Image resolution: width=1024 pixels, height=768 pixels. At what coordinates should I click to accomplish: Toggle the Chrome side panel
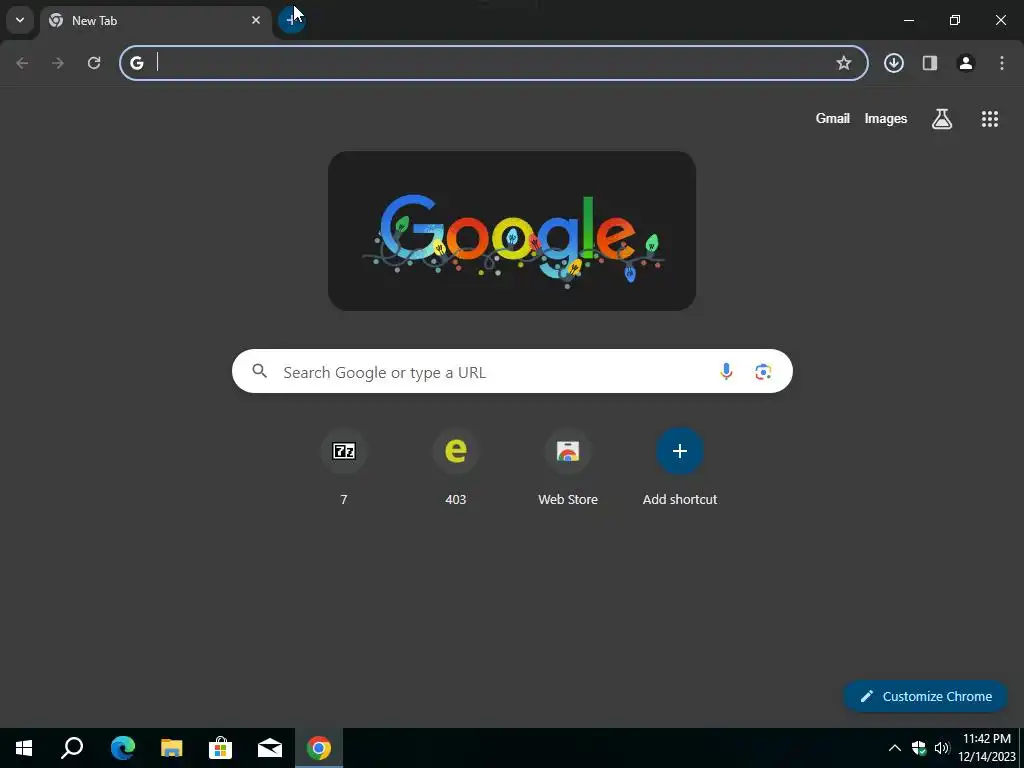[x=930, y=63]
